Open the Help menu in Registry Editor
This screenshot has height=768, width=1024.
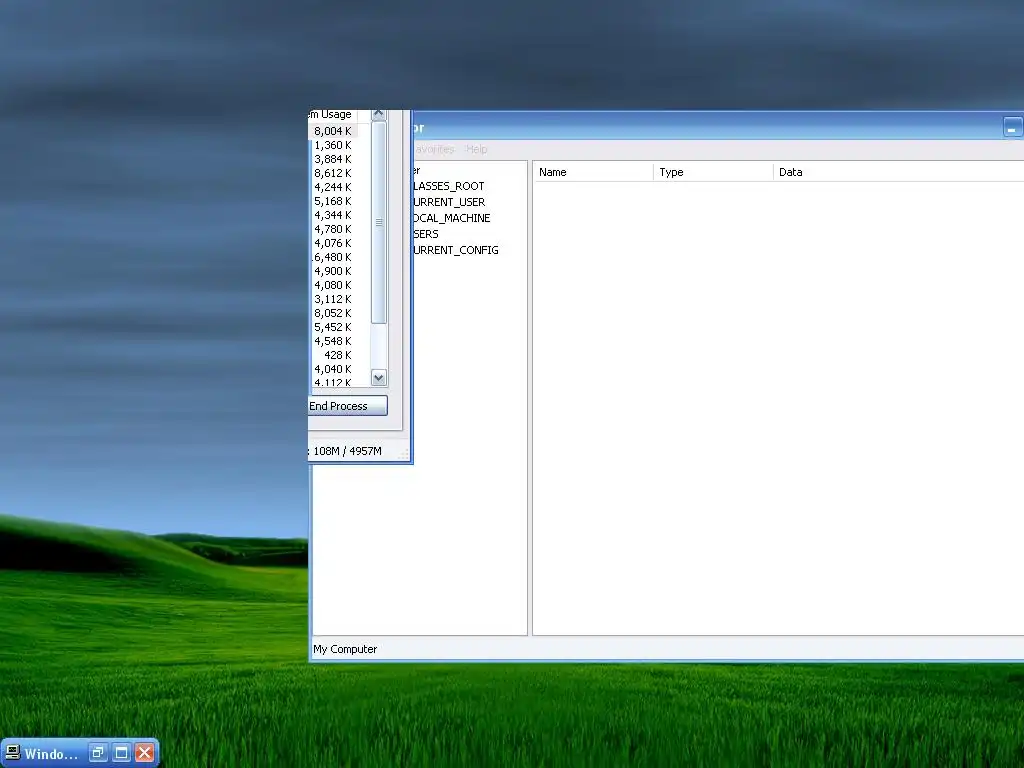[477, 149]
